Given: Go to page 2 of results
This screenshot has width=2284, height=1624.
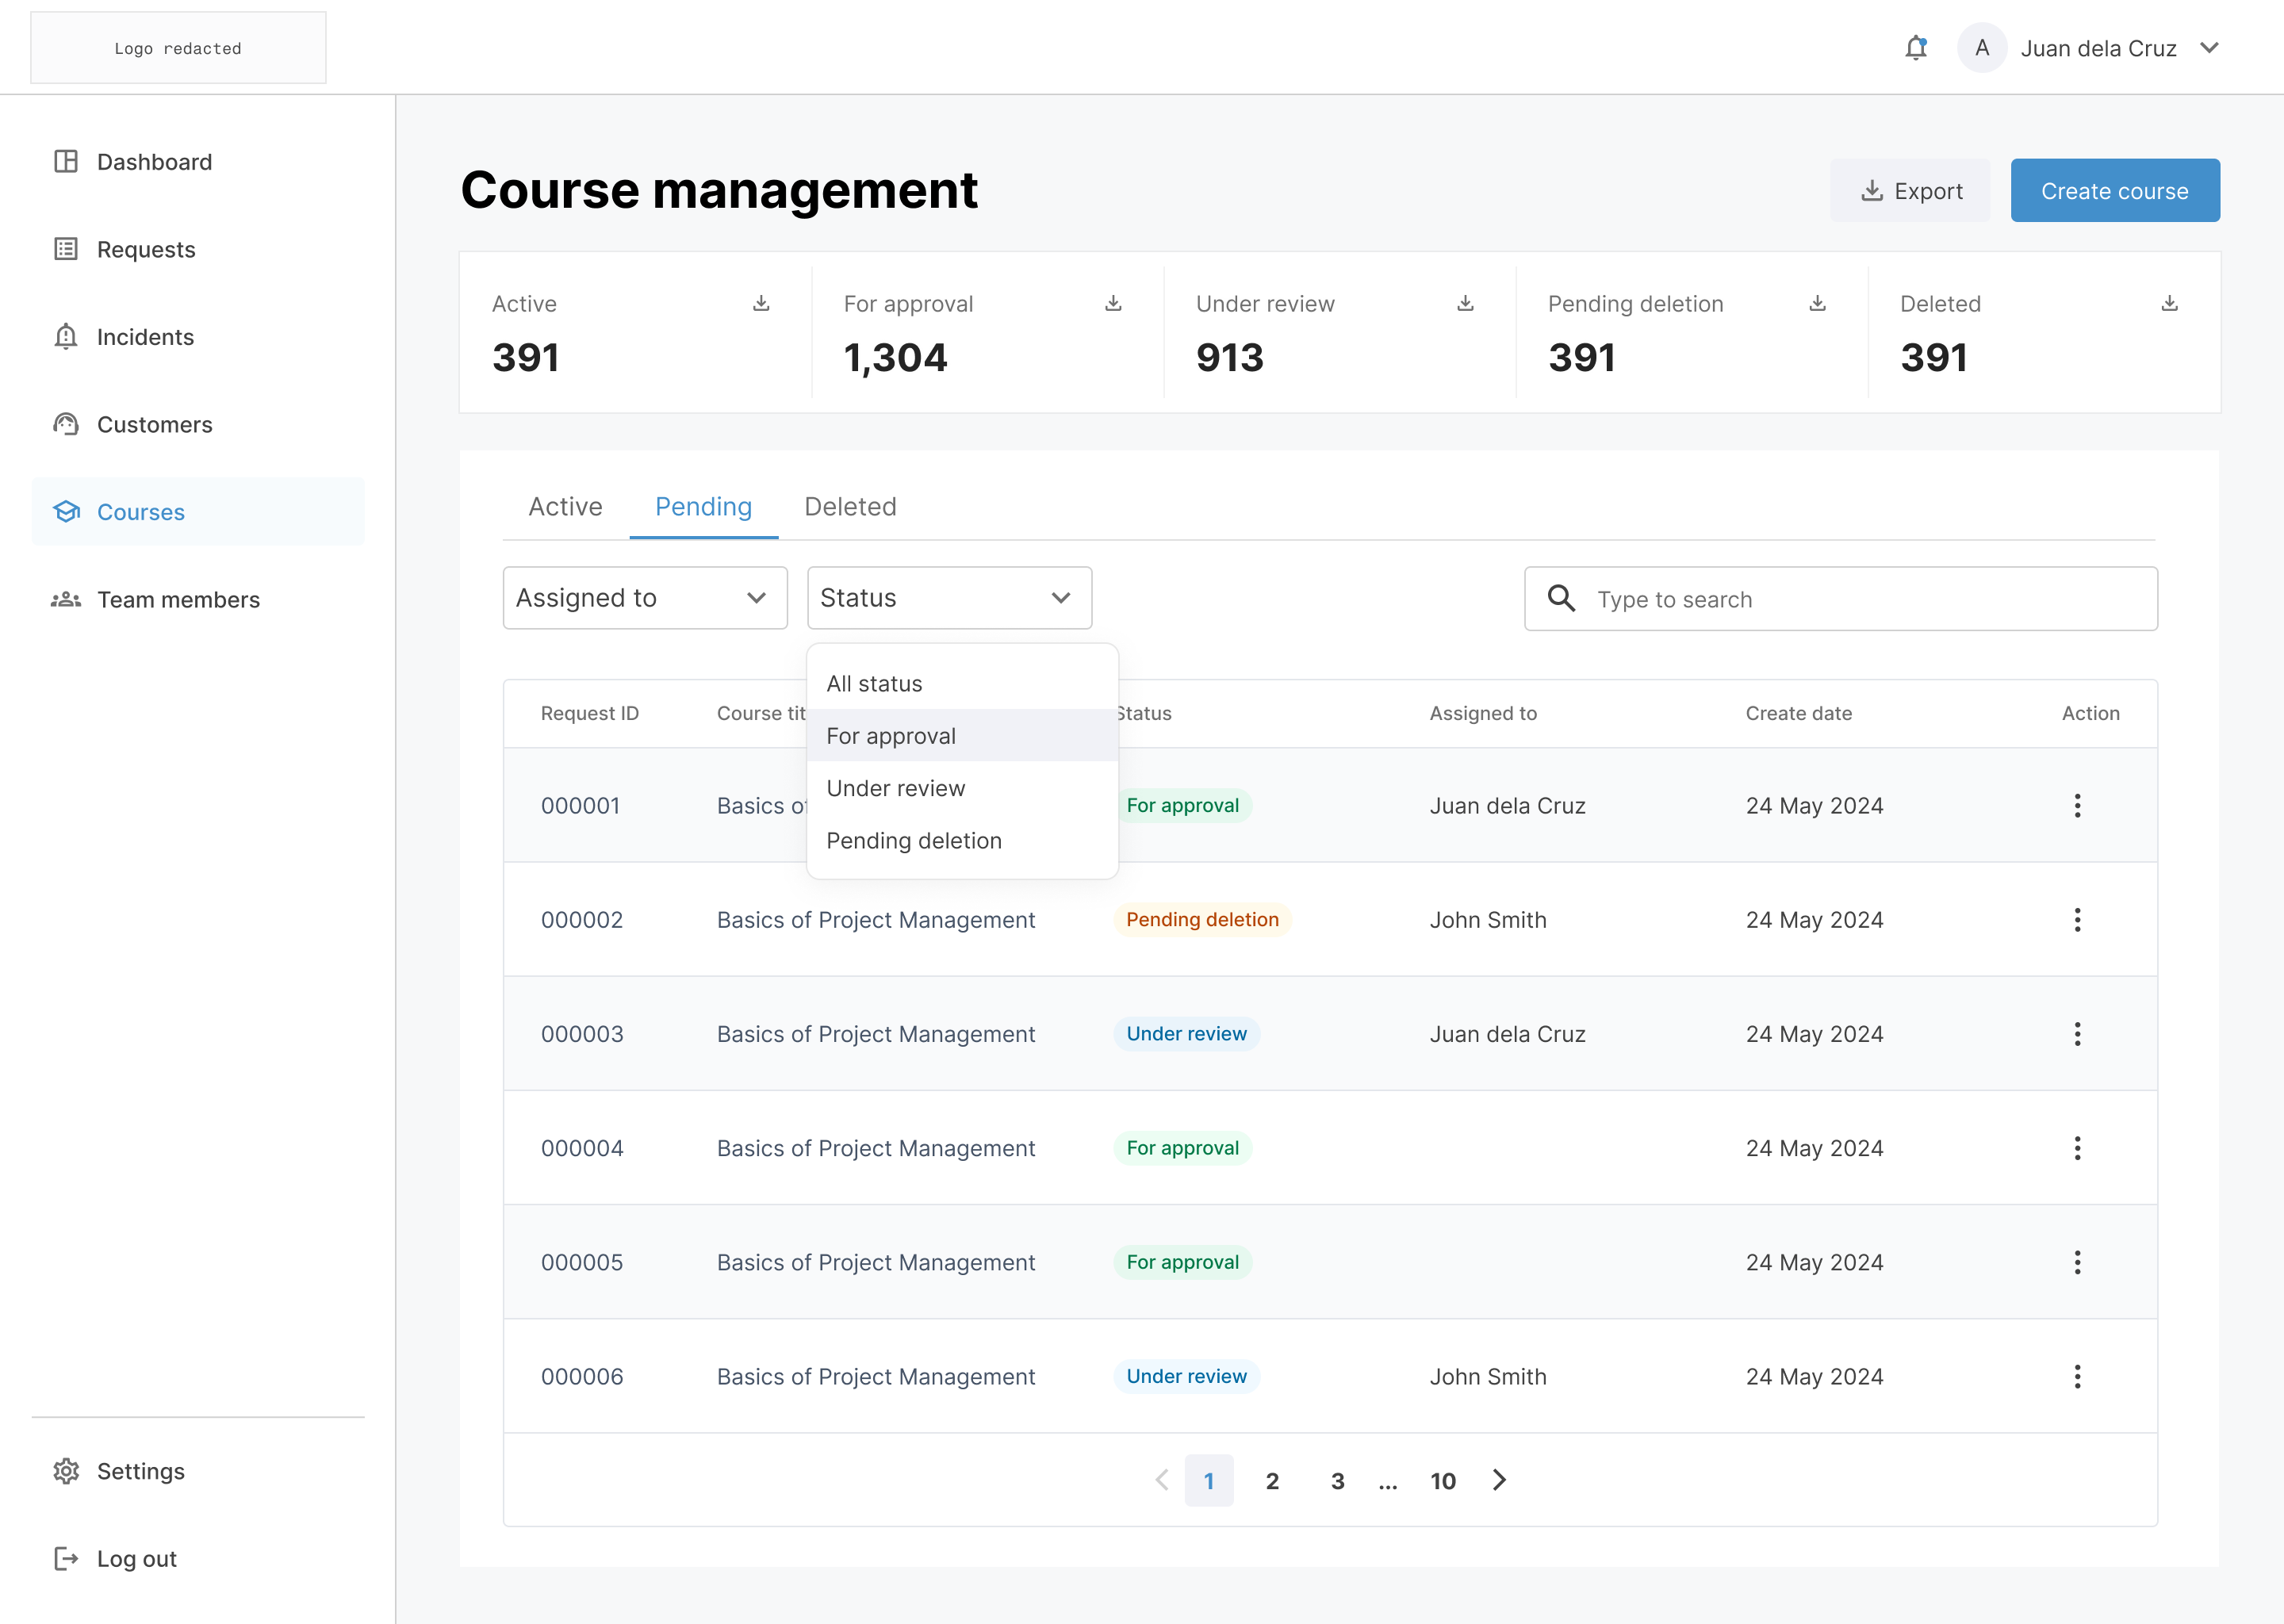Looking at the screenshot, I should tap(1273, 1481).
